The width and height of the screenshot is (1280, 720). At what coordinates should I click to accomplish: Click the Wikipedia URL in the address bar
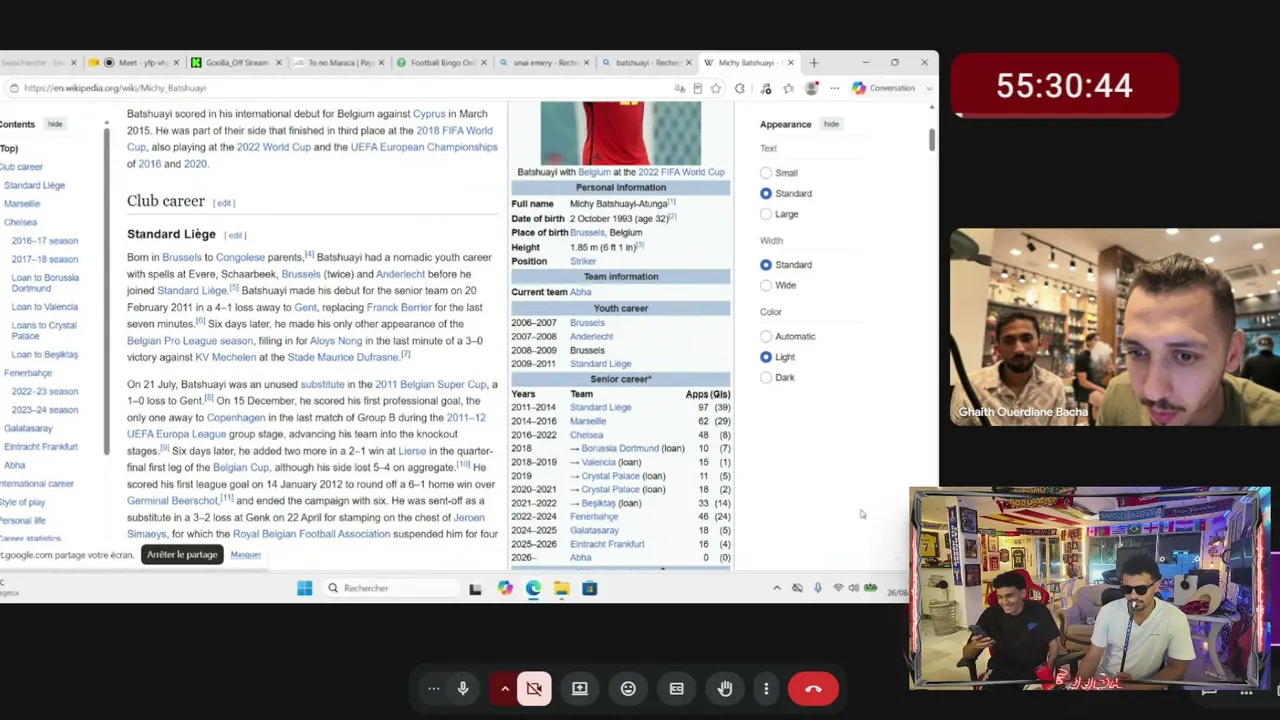click(x=115, y=88)
